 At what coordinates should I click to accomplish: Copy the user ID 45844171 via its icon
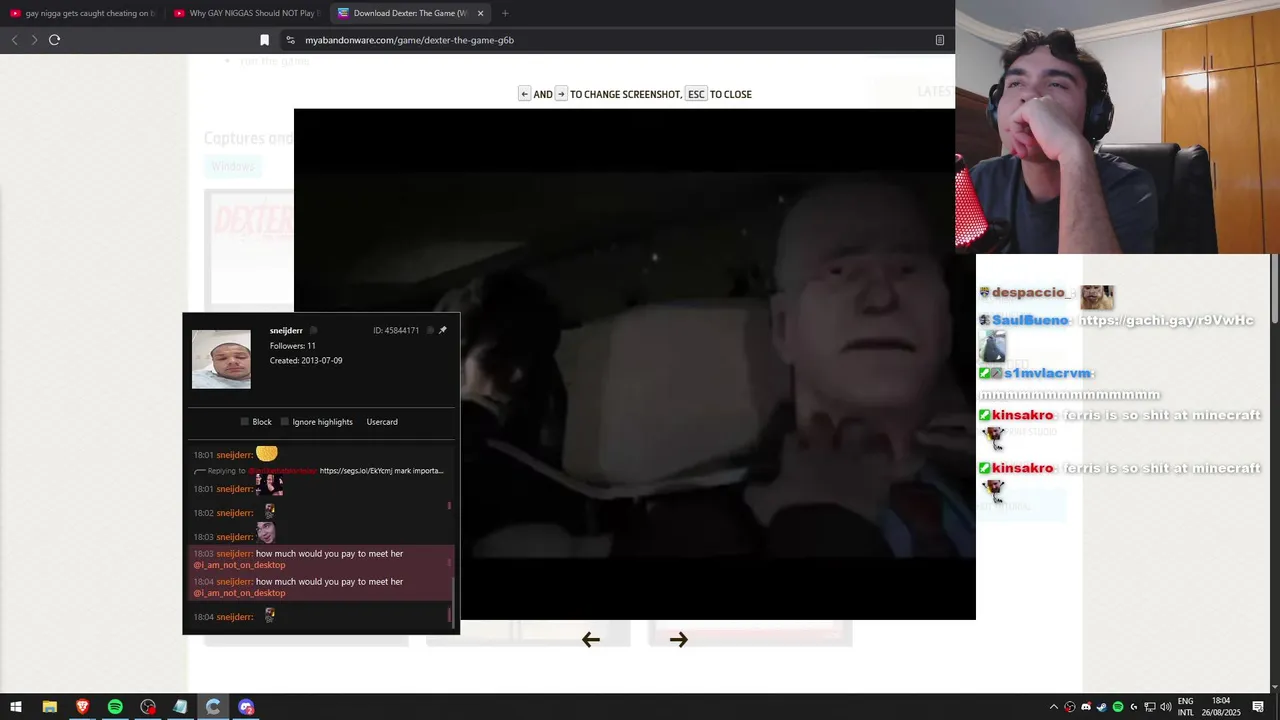[430, 330]
